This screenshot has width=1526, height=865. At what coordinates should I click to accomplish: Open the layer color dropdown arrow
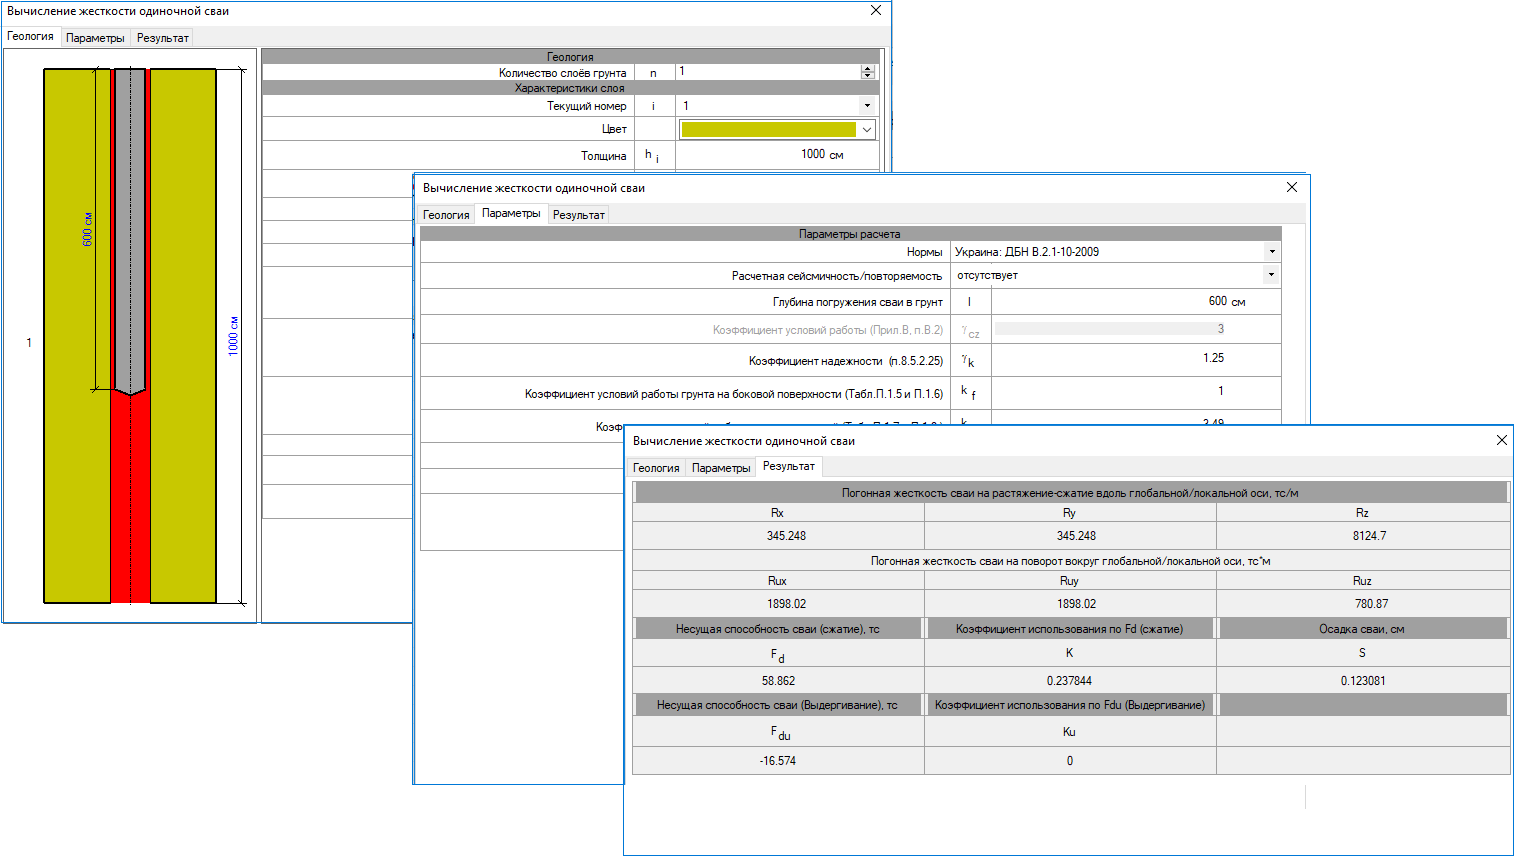point(867,129)
